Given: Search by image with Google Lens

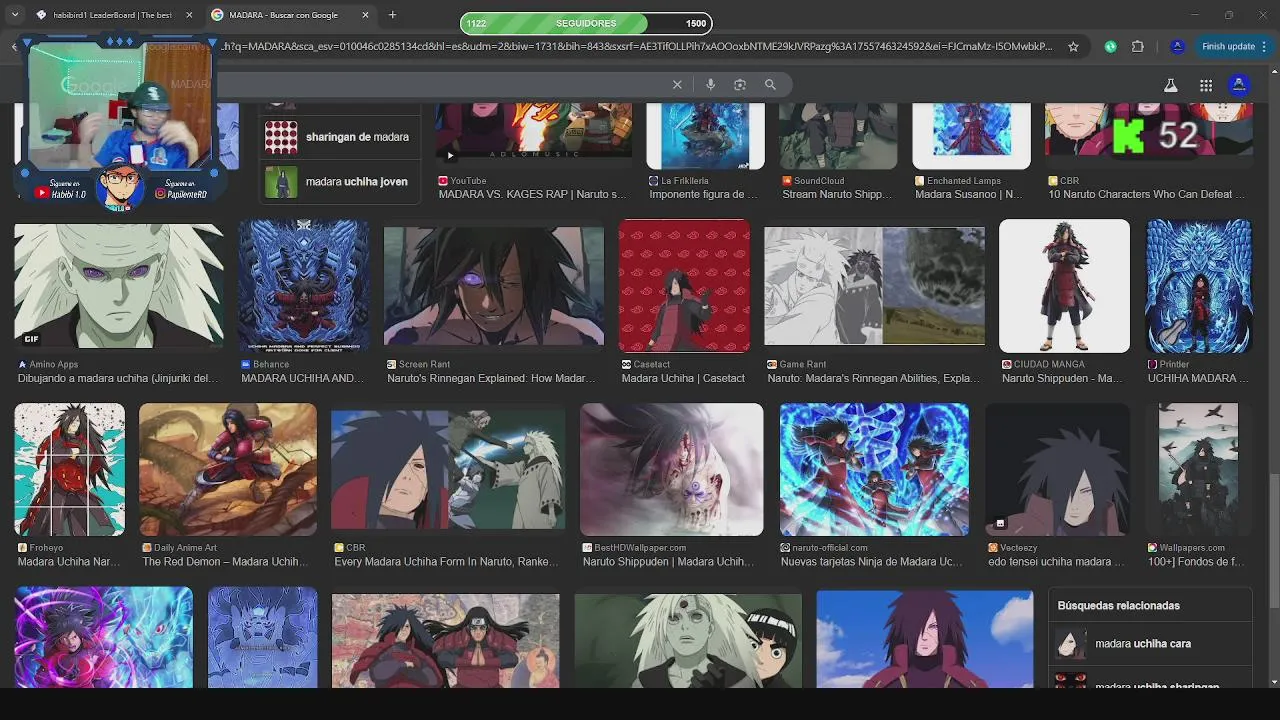Looking at the screenshot, I should coord(740,85).
